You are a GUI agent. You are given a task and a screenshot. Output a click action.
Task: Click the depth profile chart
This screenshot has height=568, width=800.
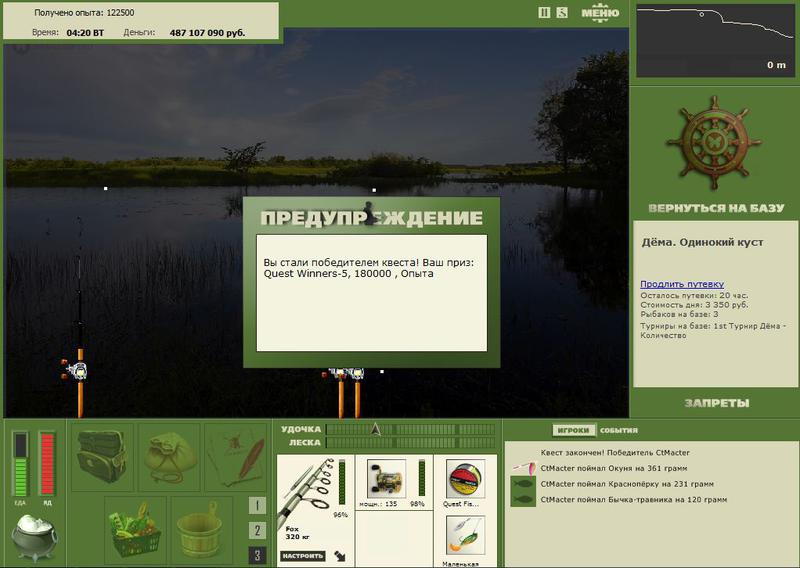coord(715,41)
